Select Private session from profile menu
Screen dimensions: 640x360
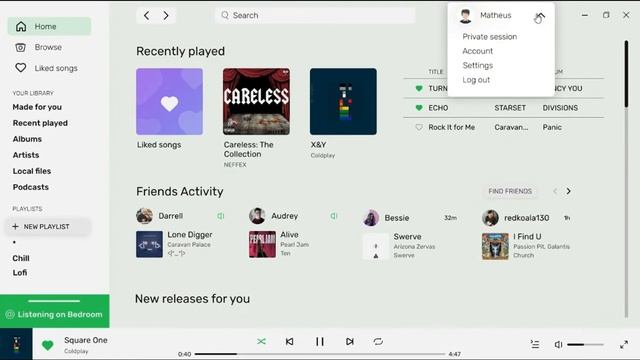coord(489,37)
